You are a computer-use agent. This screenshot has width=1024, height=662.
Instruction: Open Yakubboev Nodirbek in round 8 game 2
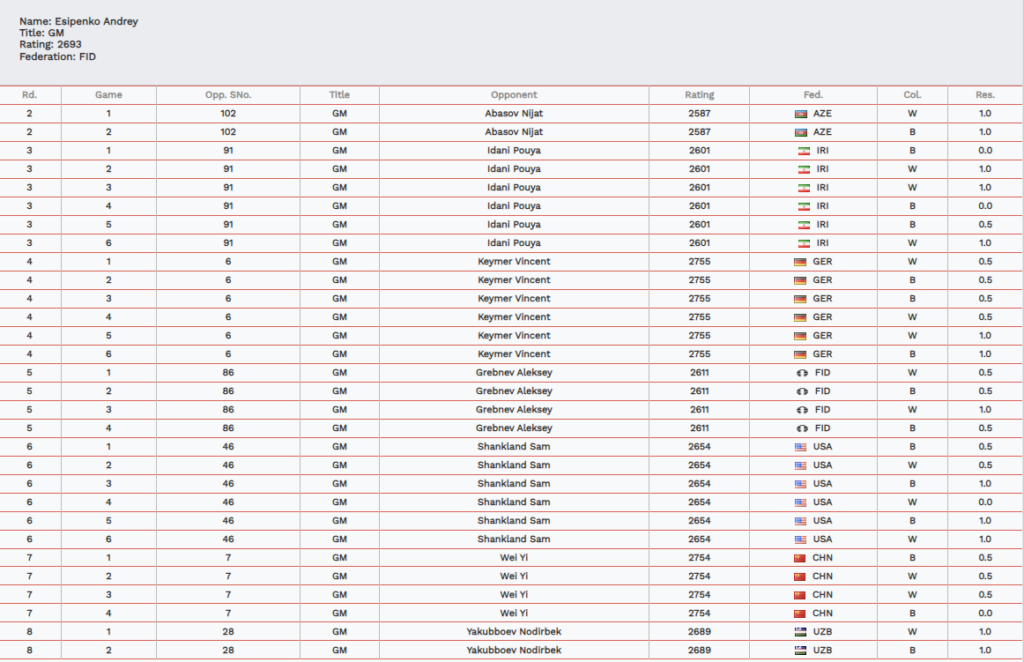(513, 650)
